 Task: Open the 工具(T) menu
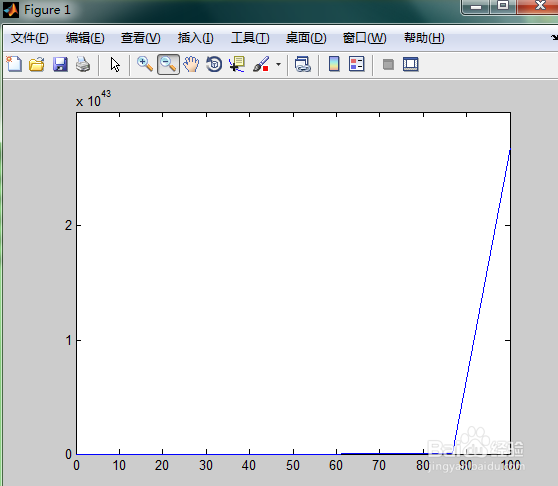coord(250,38)
